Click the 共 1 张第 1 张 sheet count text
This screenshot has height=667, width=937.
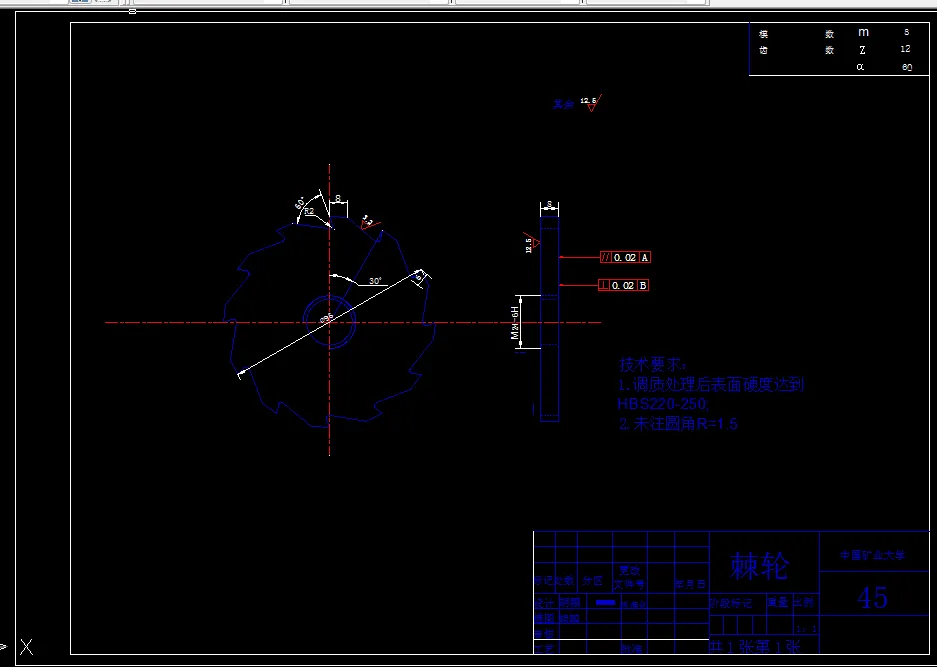pyautogui.click(x=754, y=647)
